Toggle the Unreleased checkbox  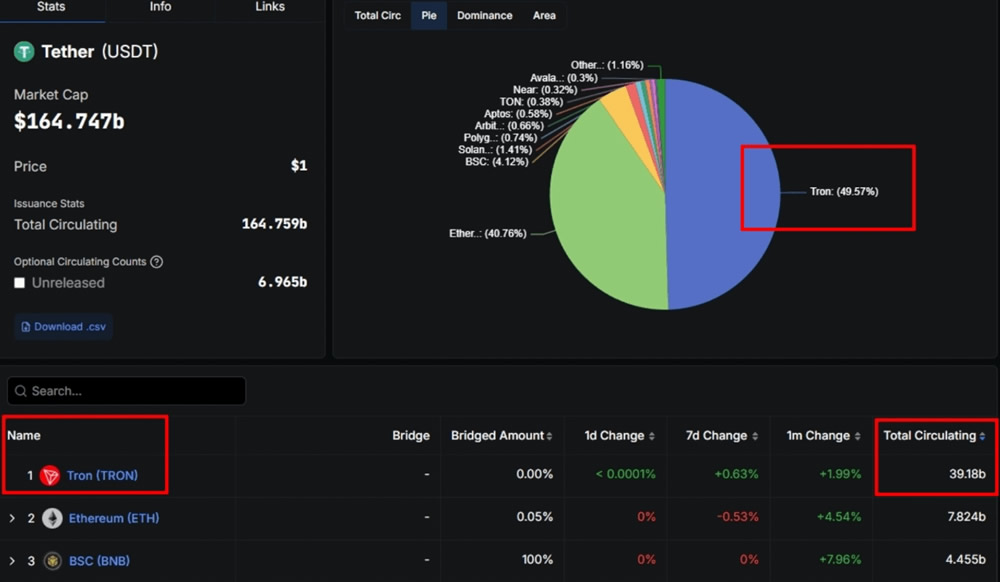pos(20,283)
